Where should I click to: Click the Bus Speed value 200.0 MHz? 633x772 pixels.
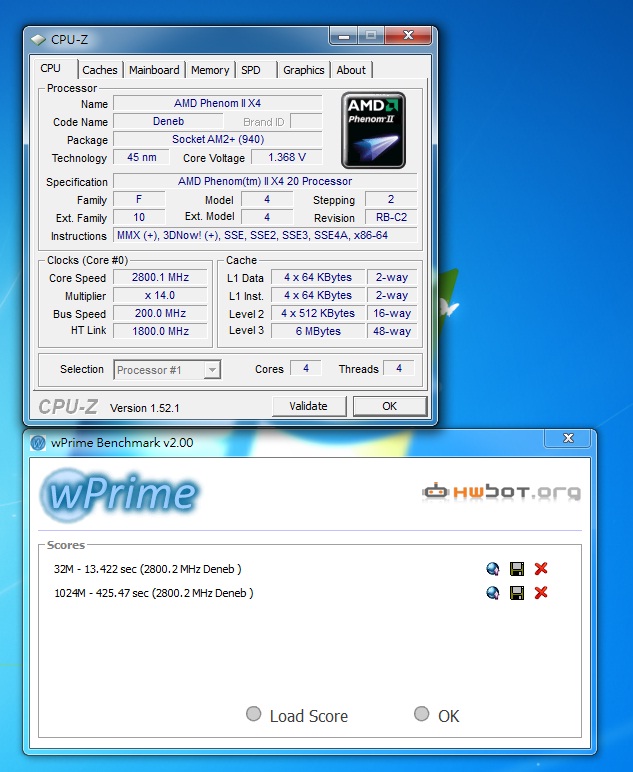click(x=160, y=313)
